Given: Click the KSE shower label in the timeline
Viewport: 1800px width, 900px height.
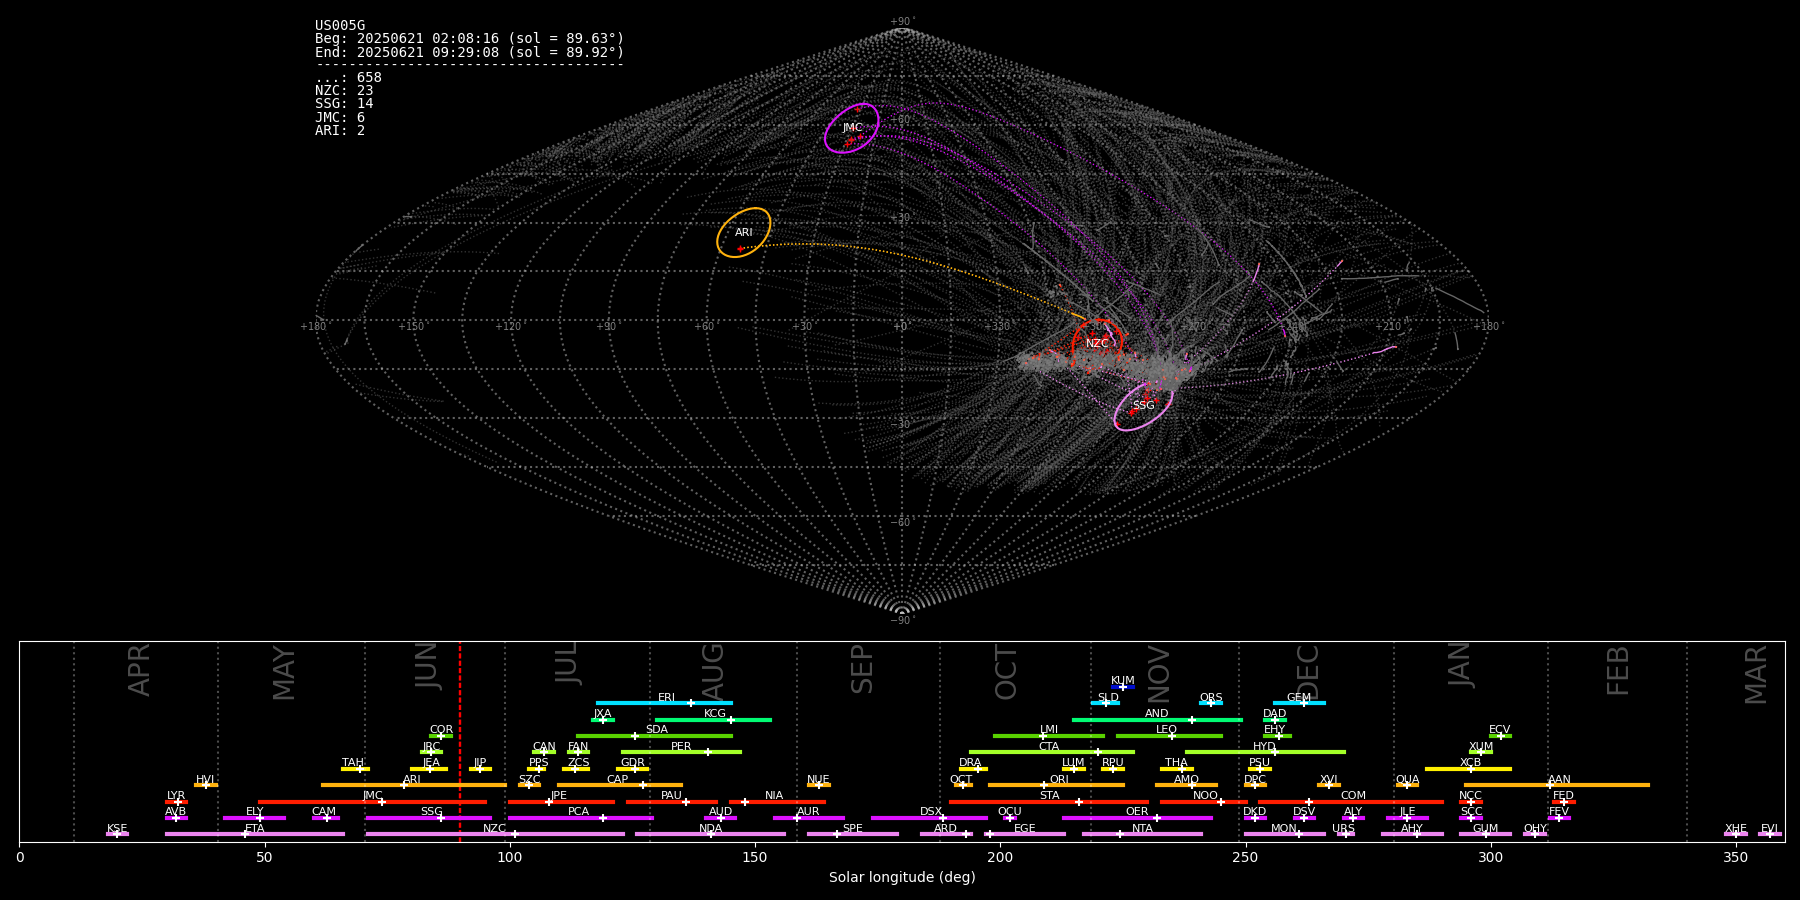Looking at the screenshot, I should 117,829.
